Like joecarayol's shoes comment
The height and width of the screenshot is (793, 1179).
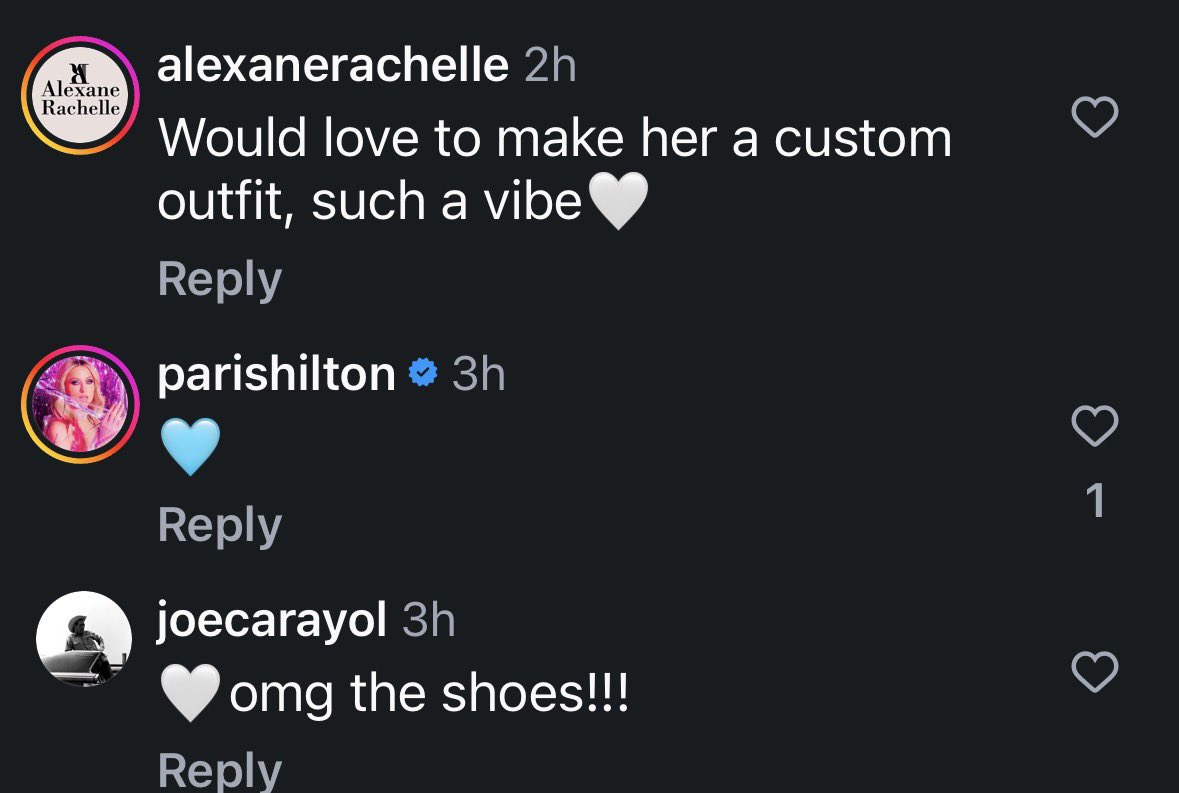[1094, 672]
